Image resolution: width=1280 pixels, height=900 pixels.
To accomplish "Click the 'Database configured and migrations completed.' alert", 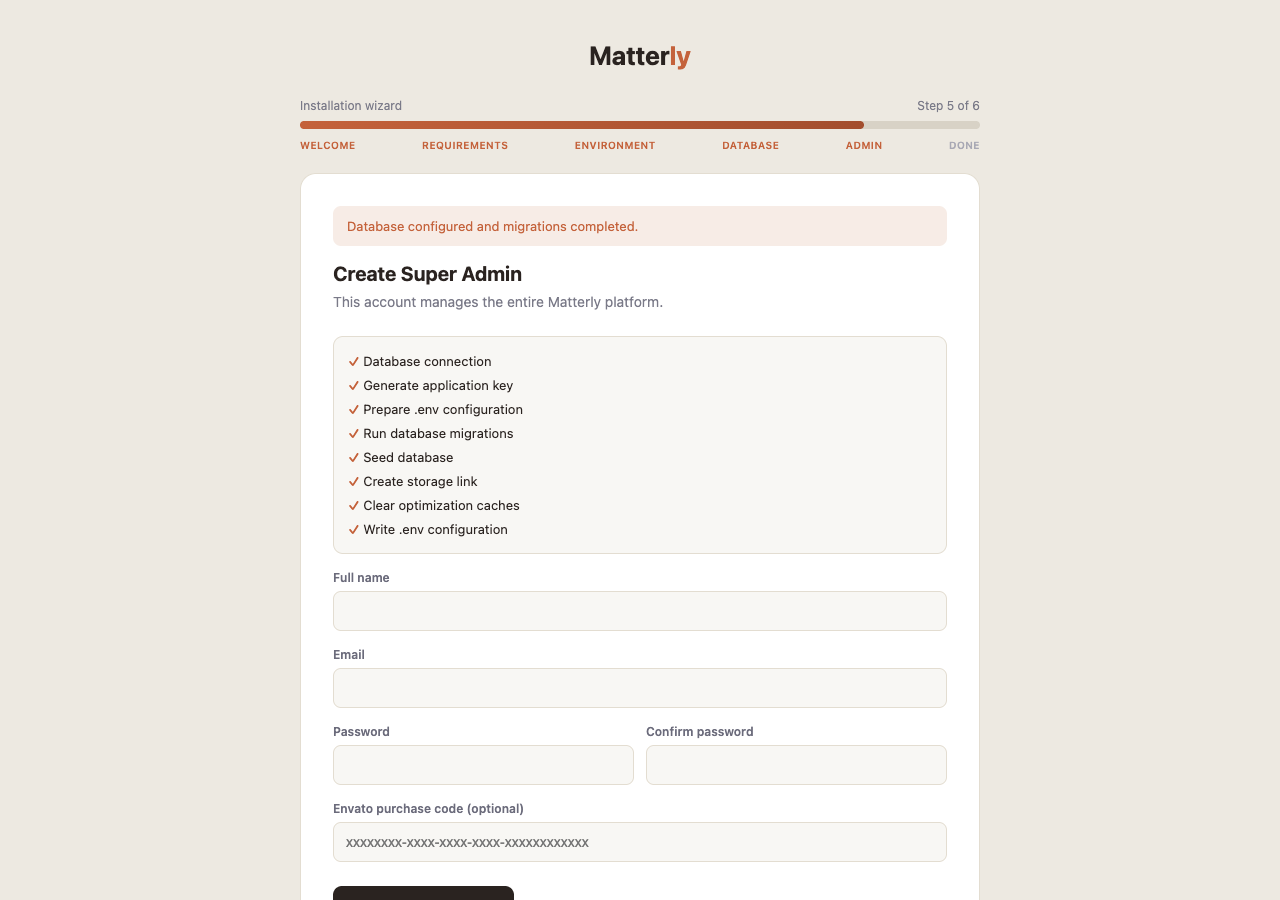I will (x=640, y=226).
